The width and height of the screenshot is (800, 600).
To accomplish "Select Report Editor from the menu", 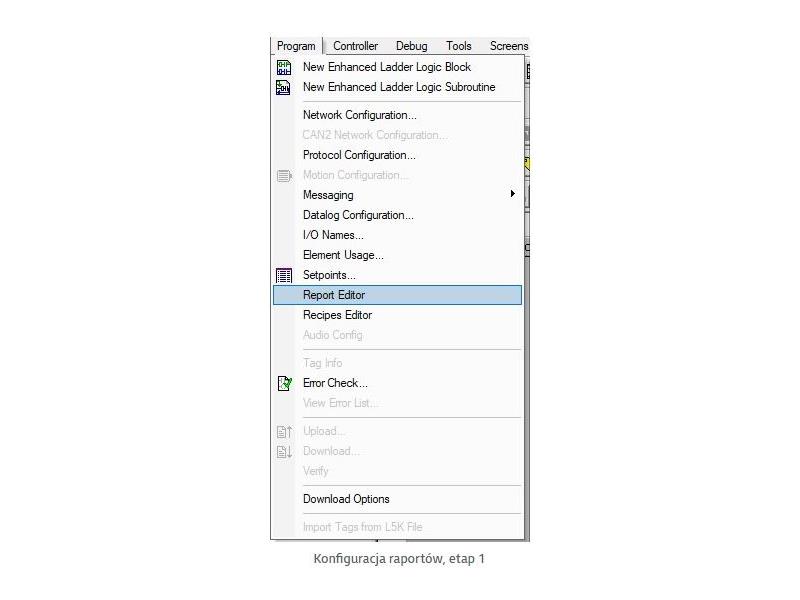I will click(x=397, y=295).
